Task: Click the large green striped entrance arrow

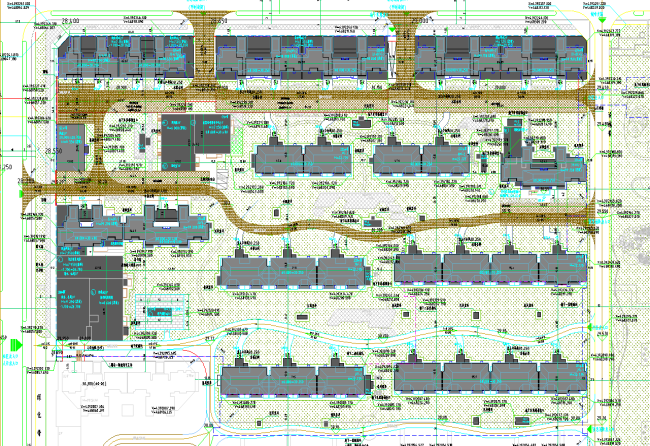Action: pyautogui.click(x=16, y=344)
